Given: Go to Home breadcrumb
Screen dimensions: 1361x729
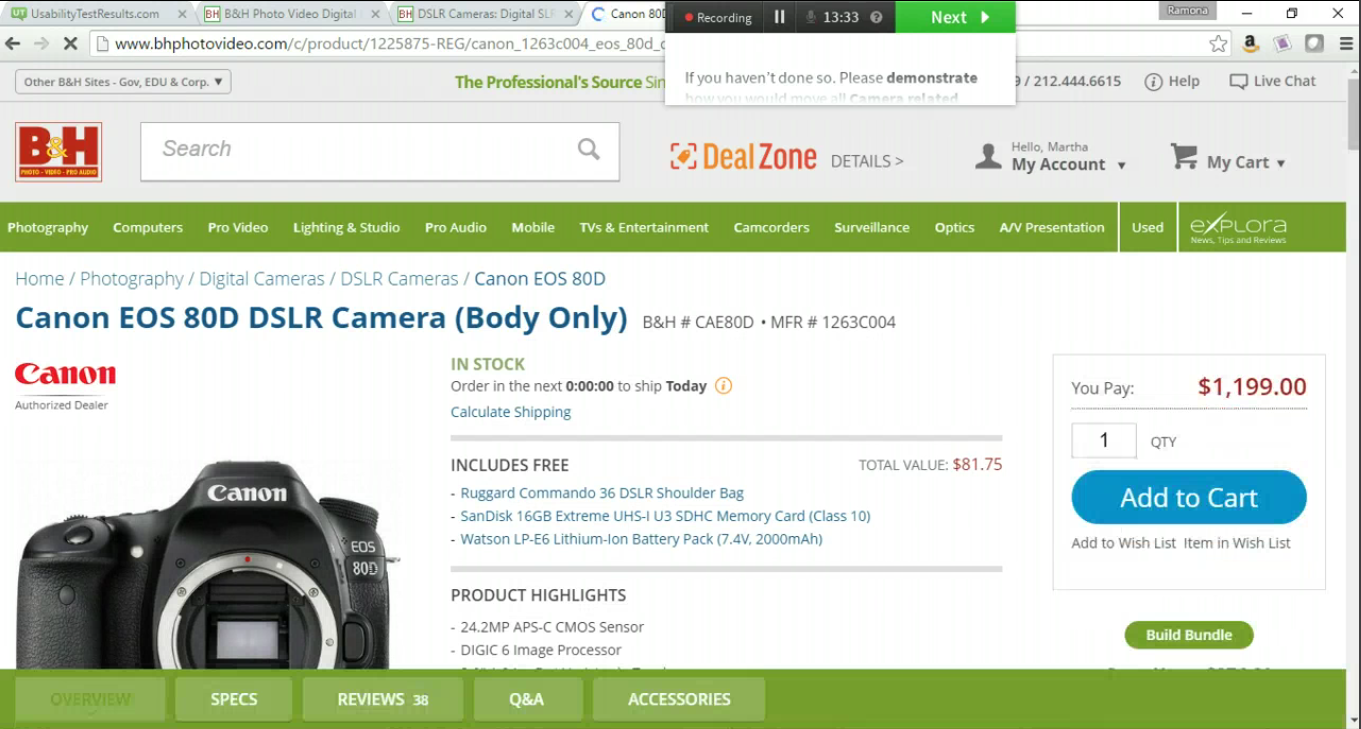Looking at the screenshot, I should (x=39, y=279).
